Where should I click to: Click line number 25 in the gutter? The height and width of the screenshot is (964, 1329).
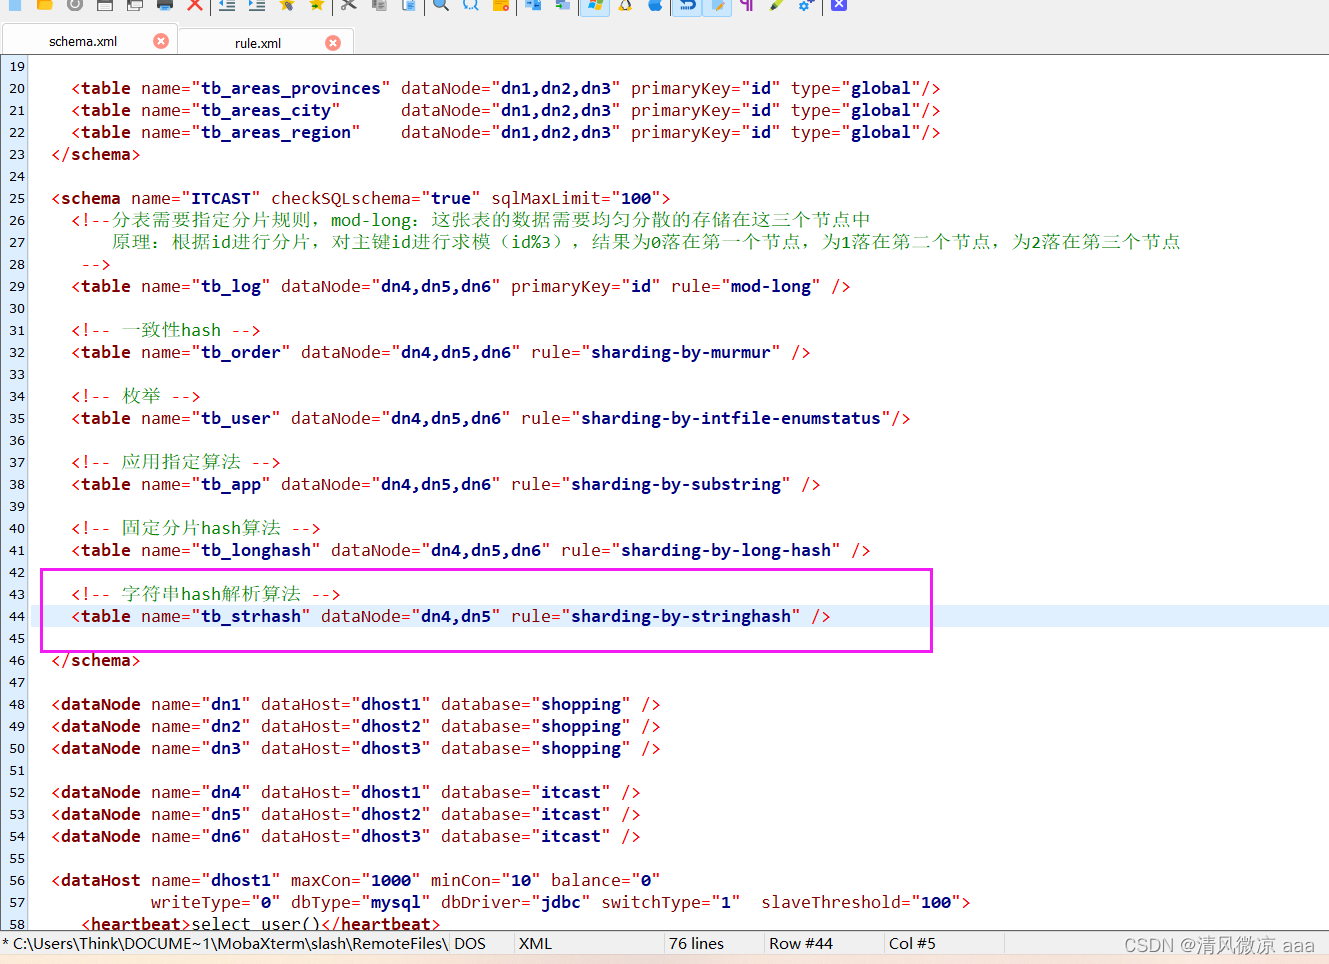[17, 198]
